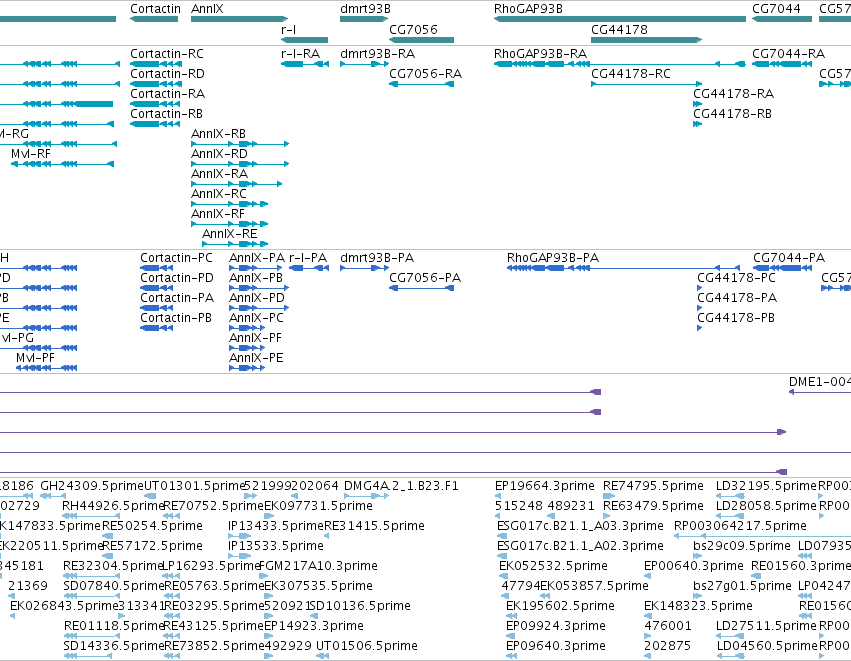Image resolution: width=851 pixels, height=661 pixels.
Task: Select the UT01506.5prime EST label
Action: 367,646
